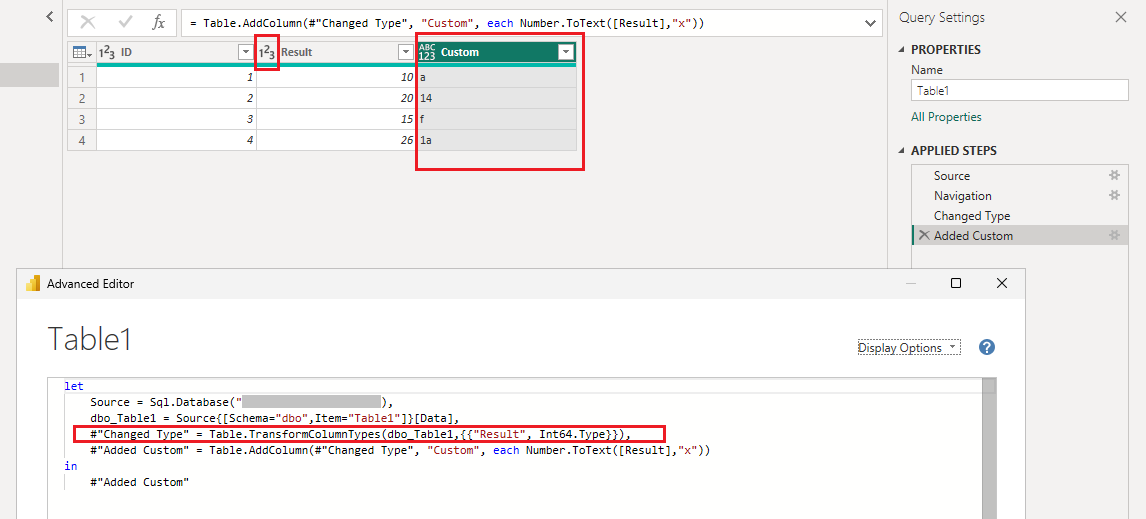Select the ID column header

(175, 53)
